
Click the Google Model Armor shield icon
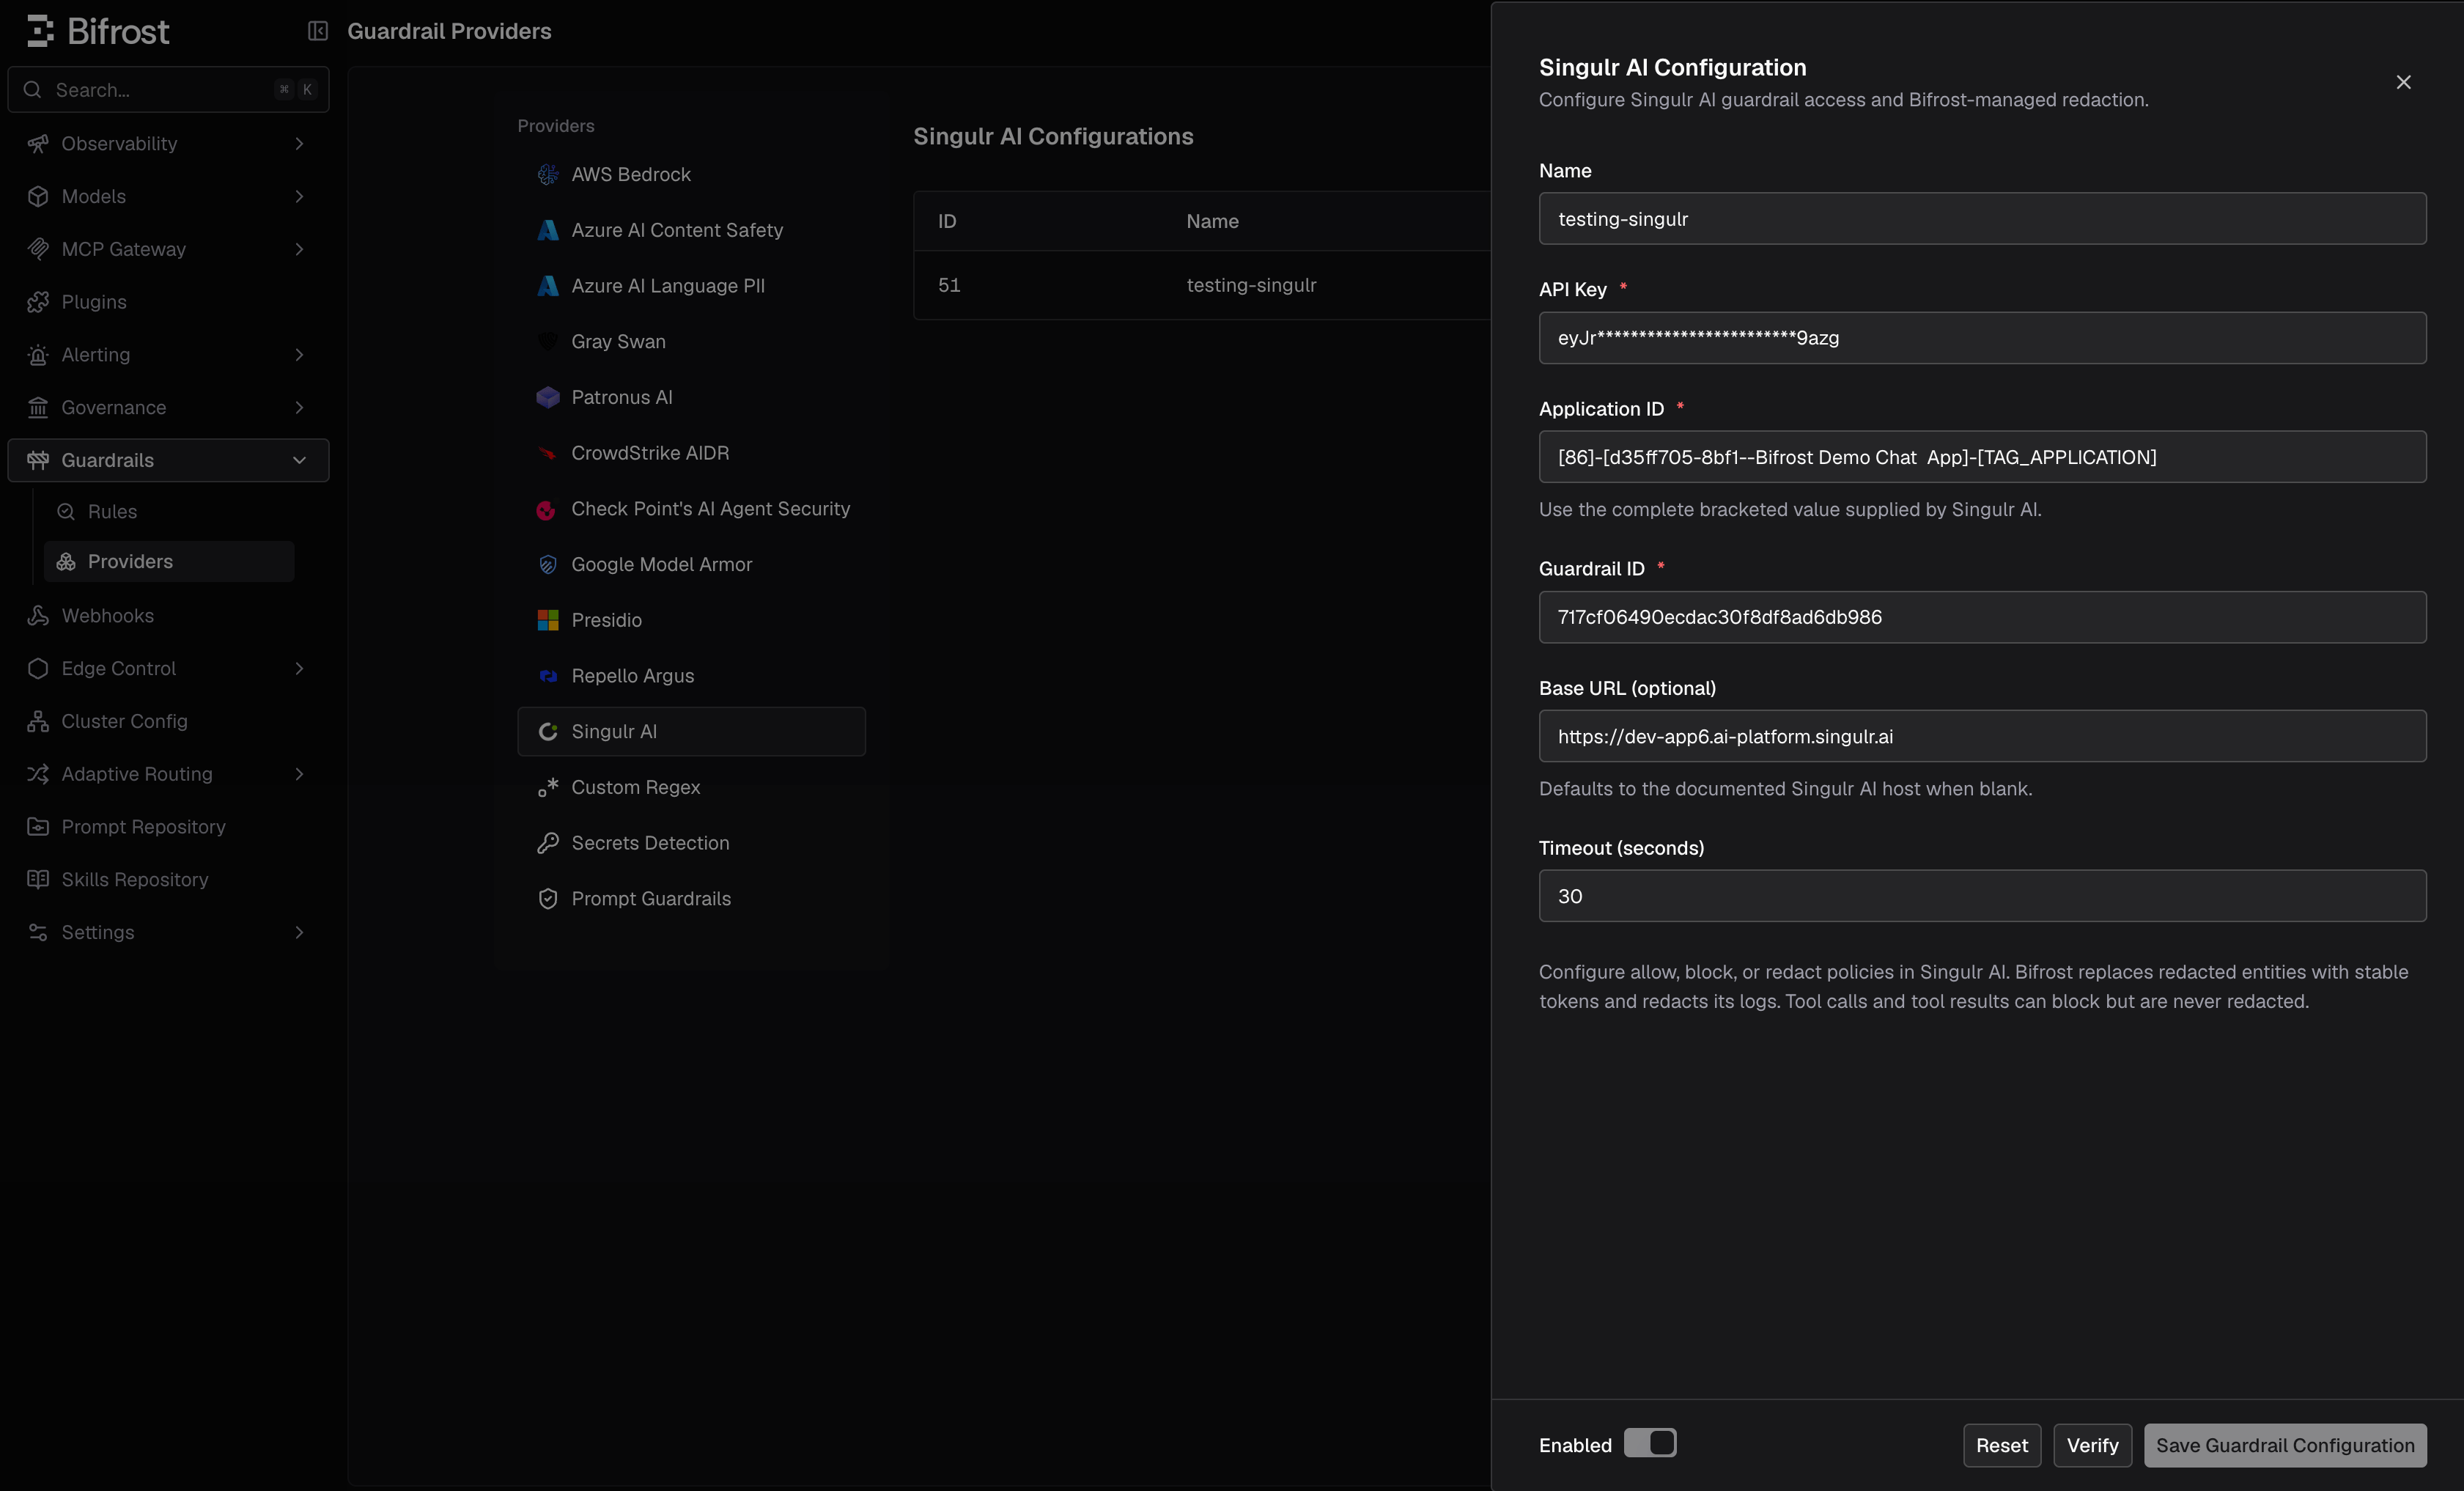tap(548, 565)
